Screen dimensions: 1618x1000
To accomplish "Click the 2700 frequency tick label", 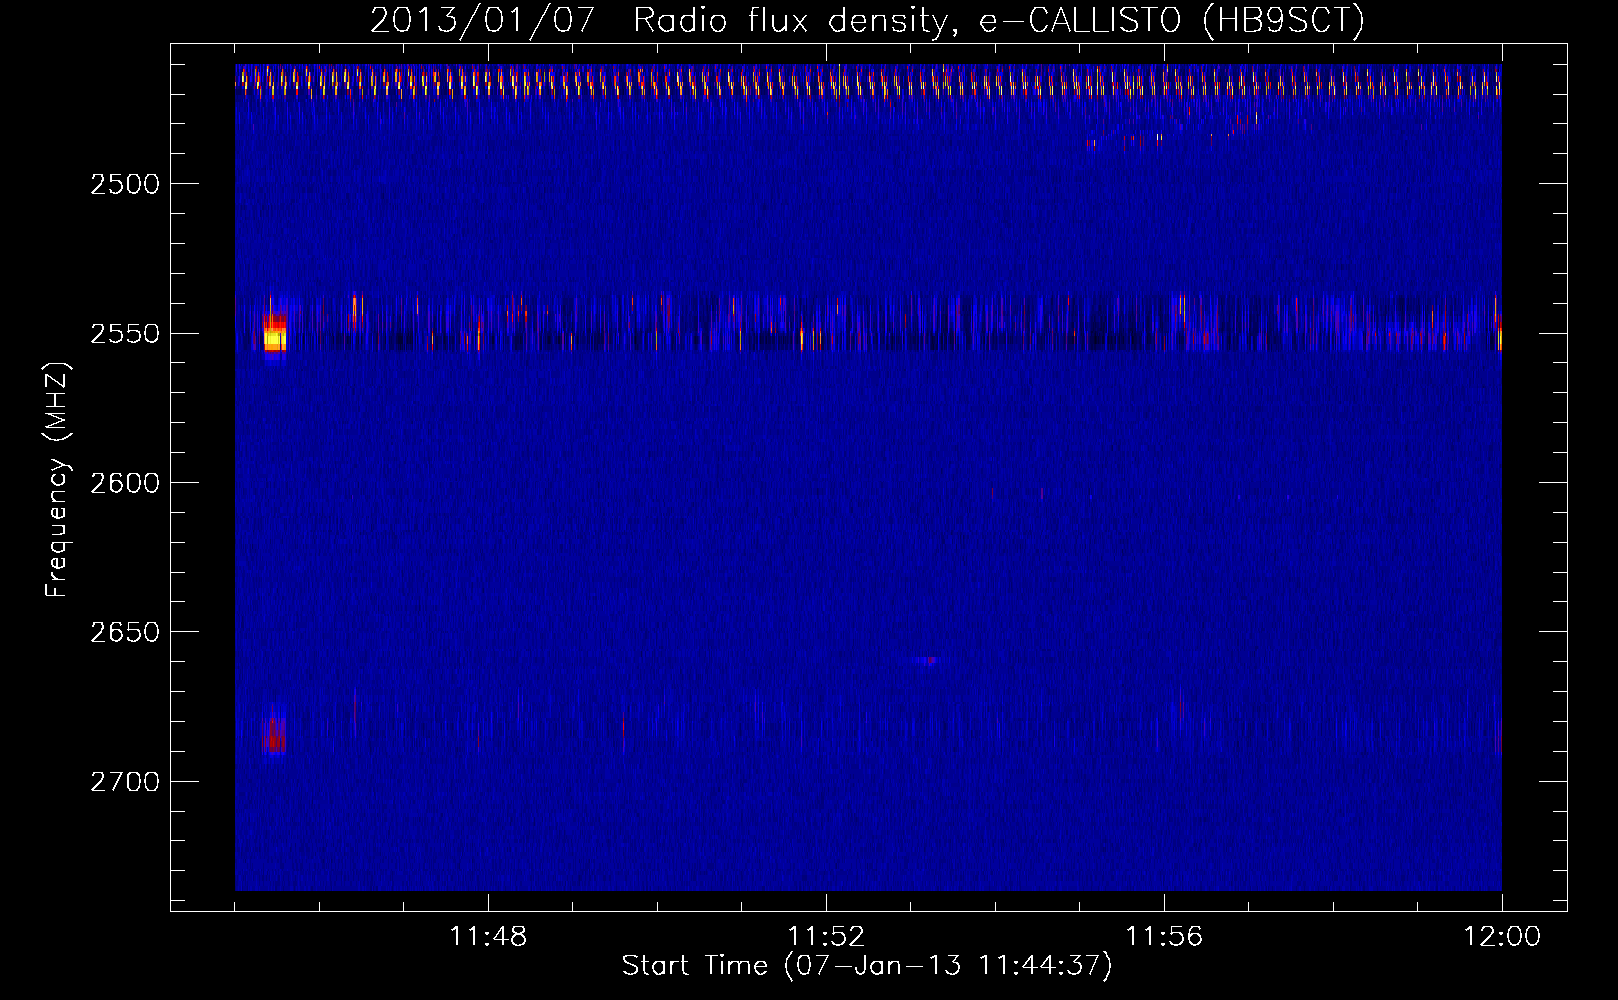I will [x=125, y=782].
